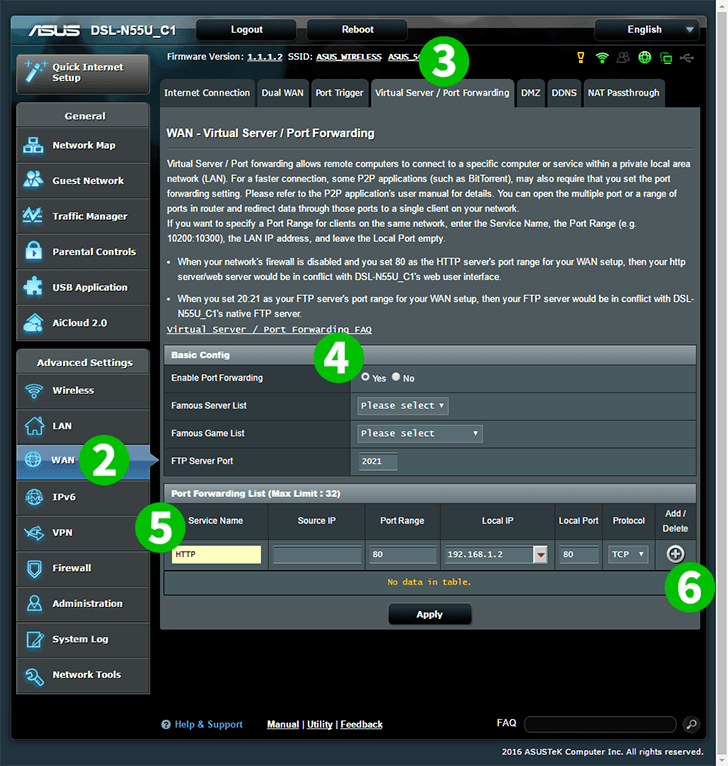The image size is (728, 766).
Task: Click the Logout button
Action: click(x=246, y=30)
